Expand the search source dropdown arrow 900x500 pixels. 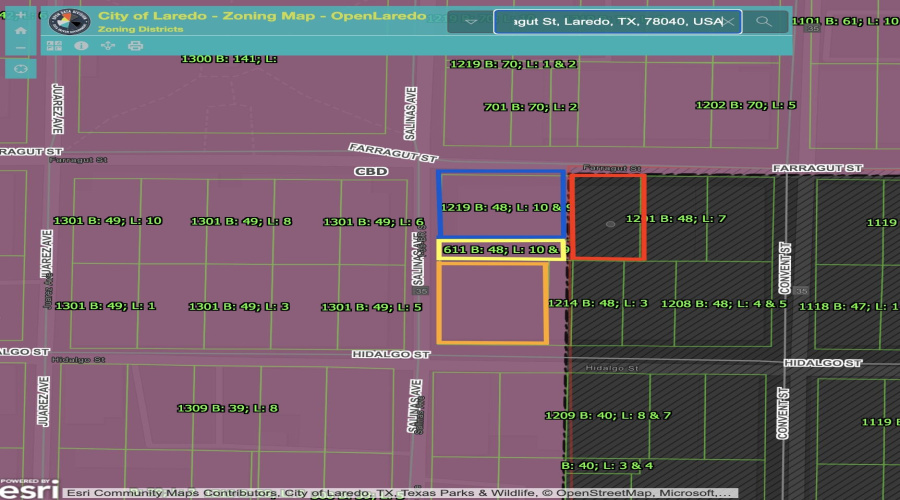click(471, 22)
